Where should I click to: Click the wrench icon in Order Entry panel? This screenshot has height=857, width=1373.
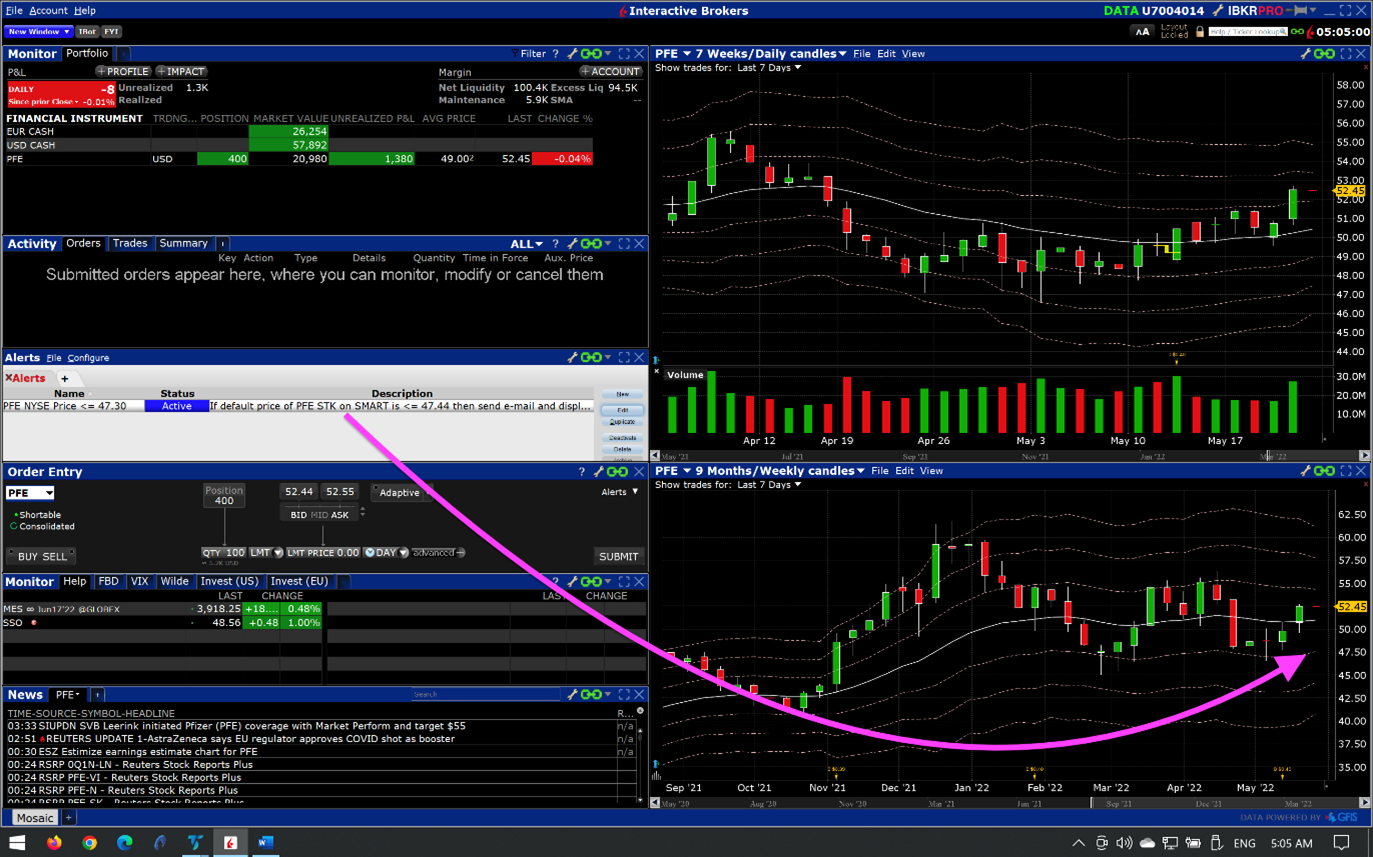[x=599, y=472]
